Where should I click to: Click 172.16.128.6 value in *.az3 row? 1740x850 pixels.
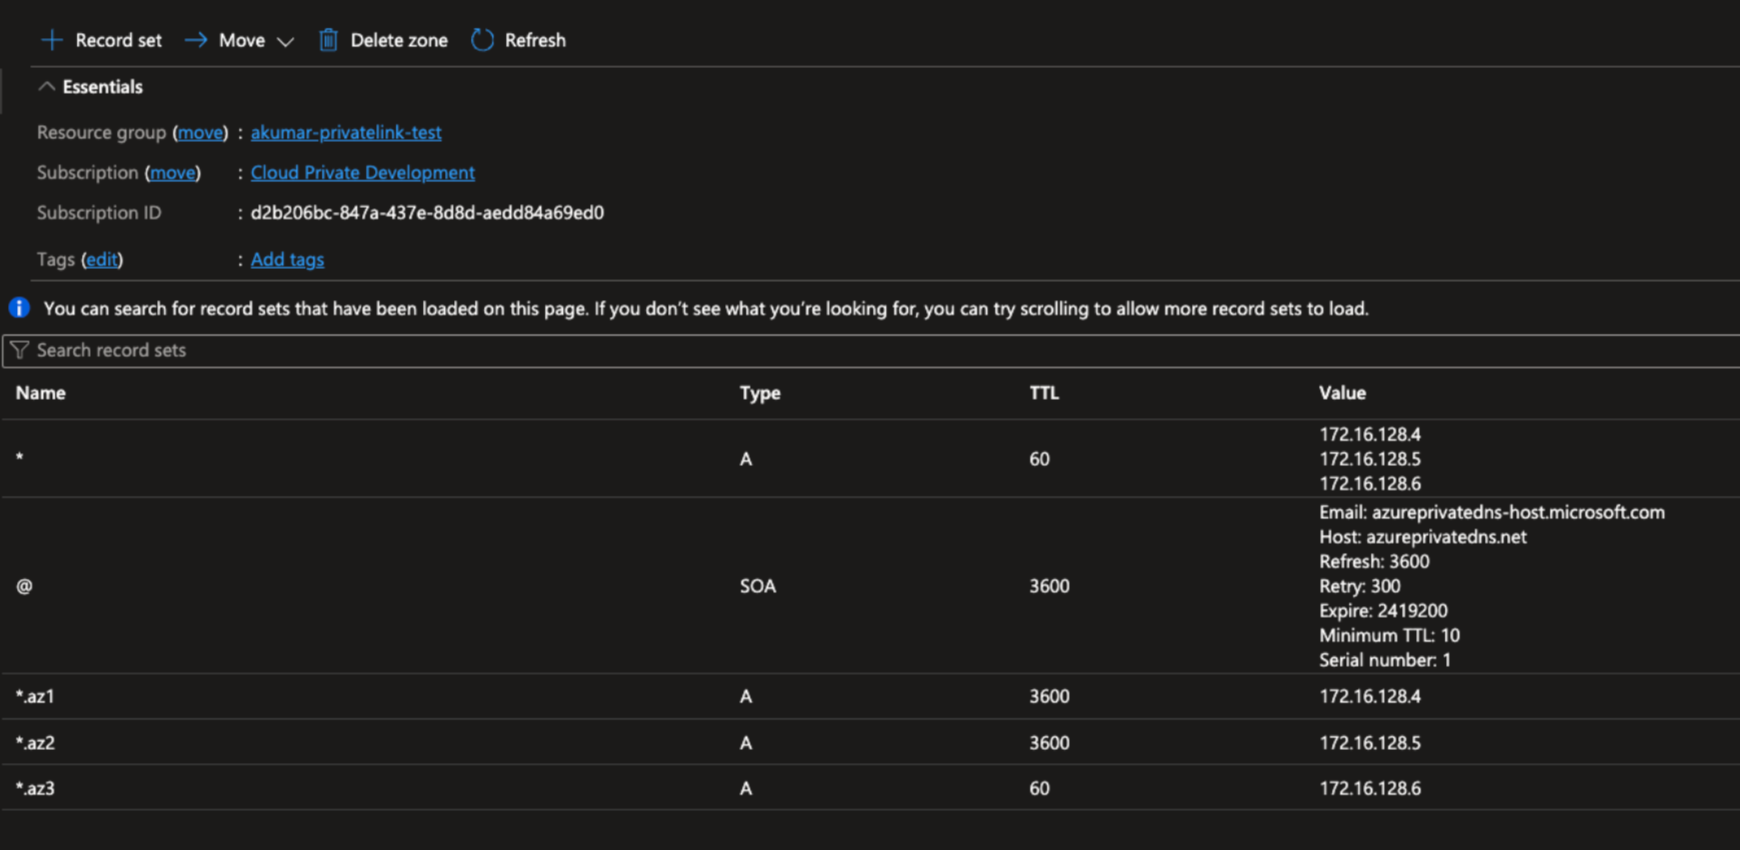click(x=1370, y=788)
